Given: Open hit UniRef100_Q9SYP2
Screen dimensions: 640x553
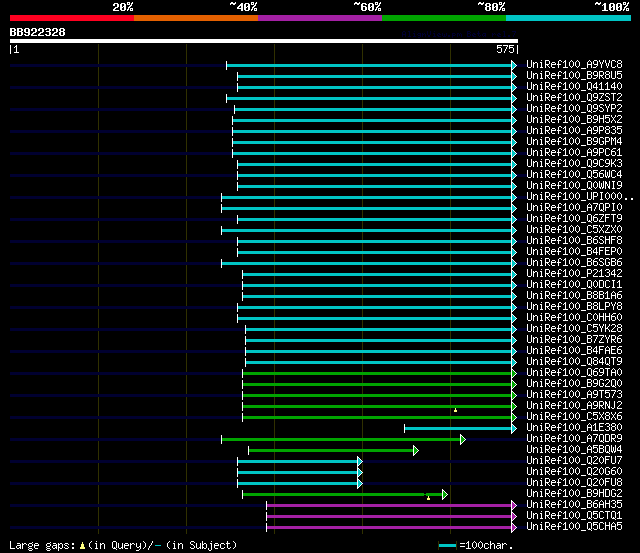Looking at the screenshot, I should [574, 109].
